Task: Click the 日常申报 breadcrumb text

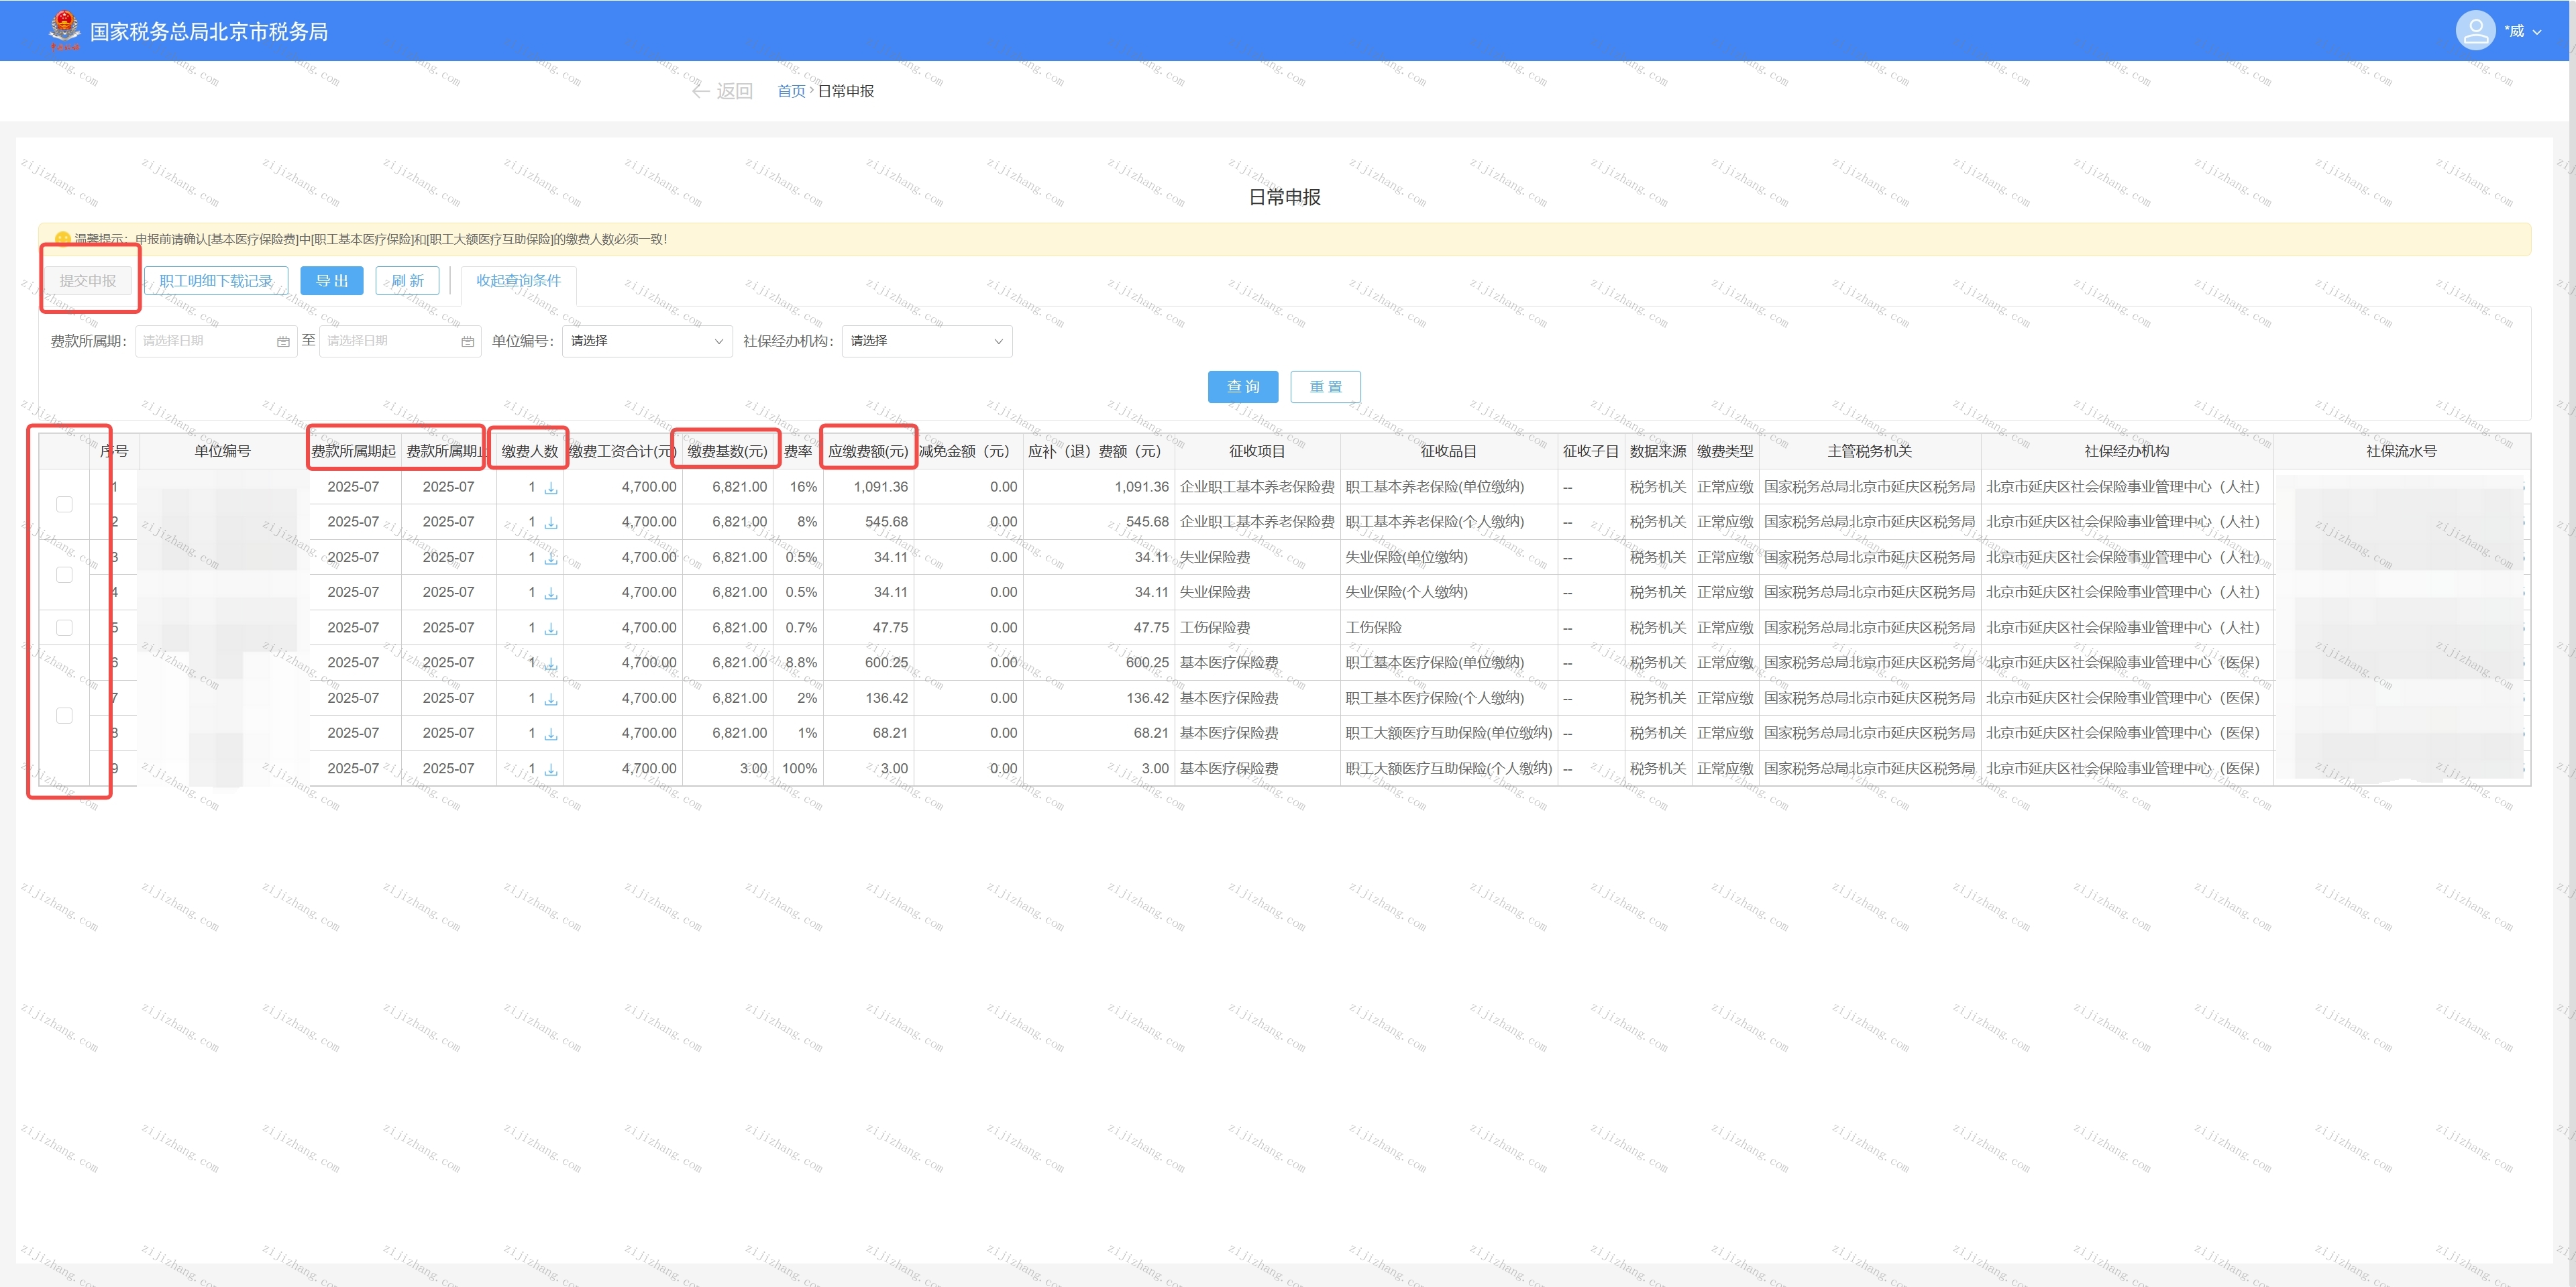Action: coord(845,91)
